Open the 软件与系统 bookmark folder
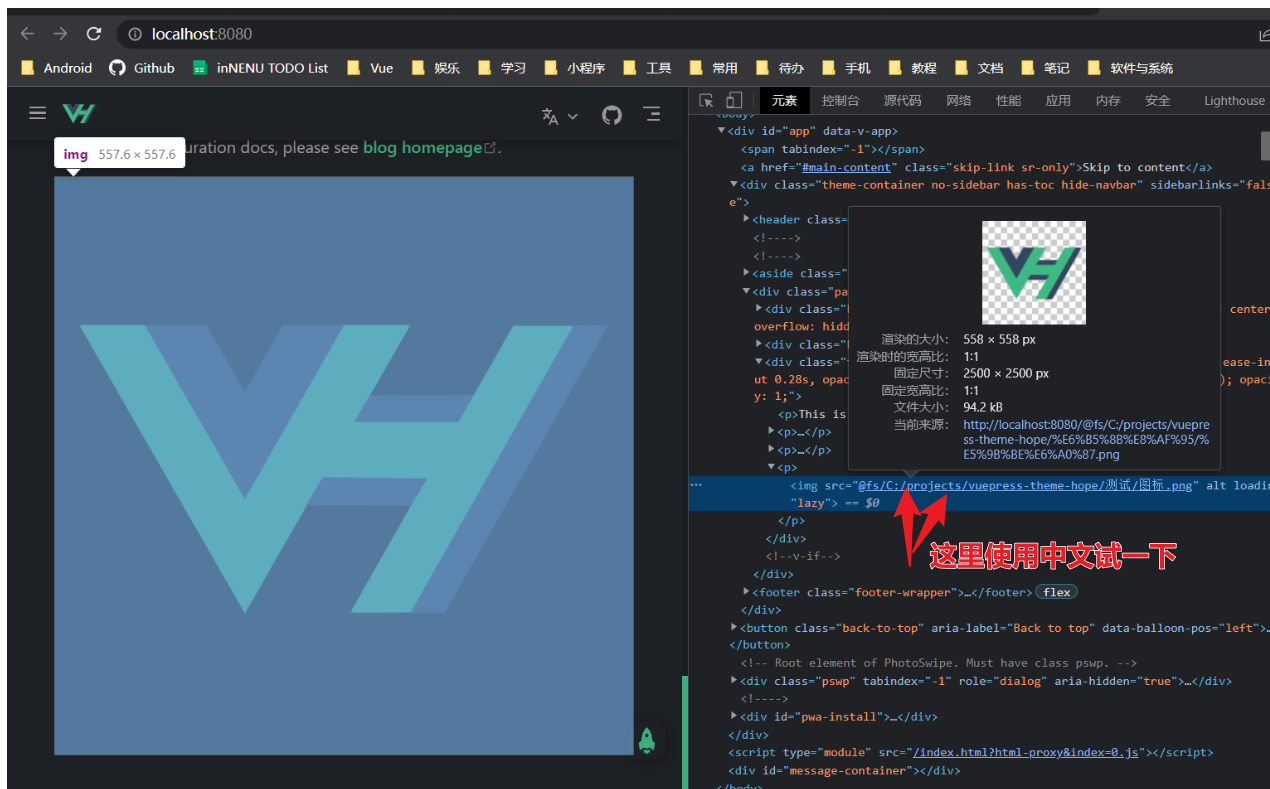 [x=1130, y=68]
